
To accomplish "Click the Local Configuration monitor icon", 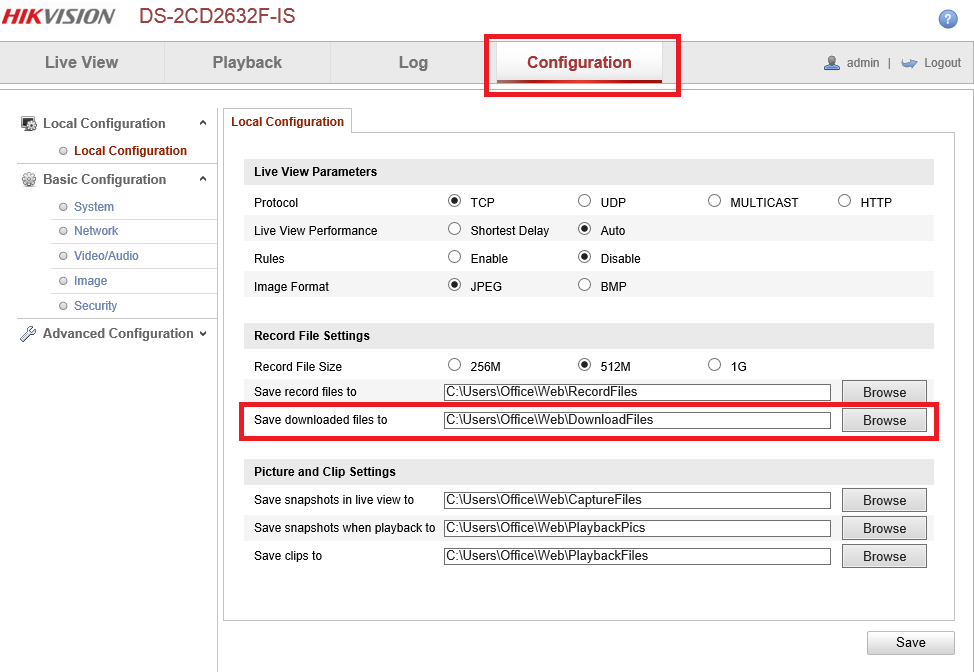I will point(29,124).
